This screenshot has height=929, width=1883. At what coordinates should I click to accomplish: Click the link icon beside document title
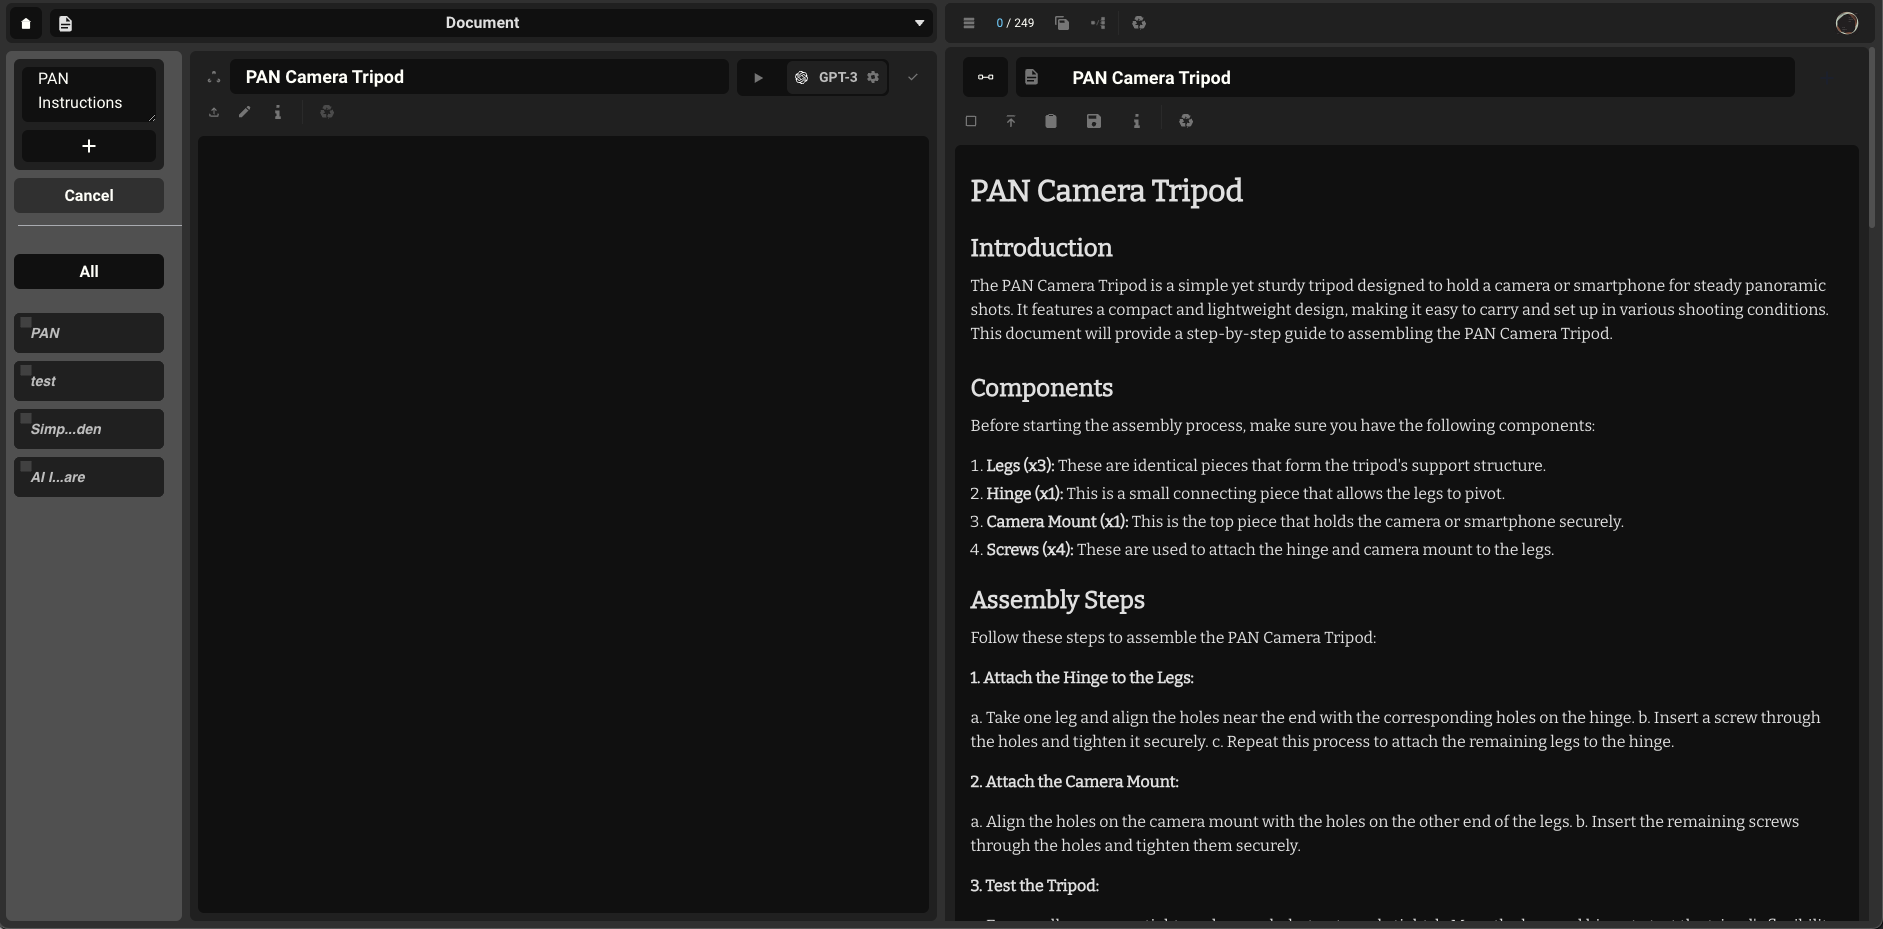click(x=985, y=77)
